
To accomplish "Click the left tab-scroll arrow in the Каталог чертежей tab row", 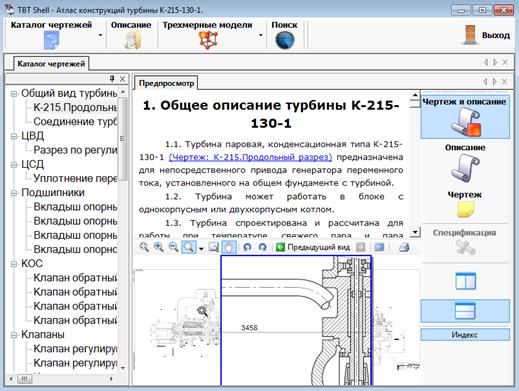I will pos(486,62).
